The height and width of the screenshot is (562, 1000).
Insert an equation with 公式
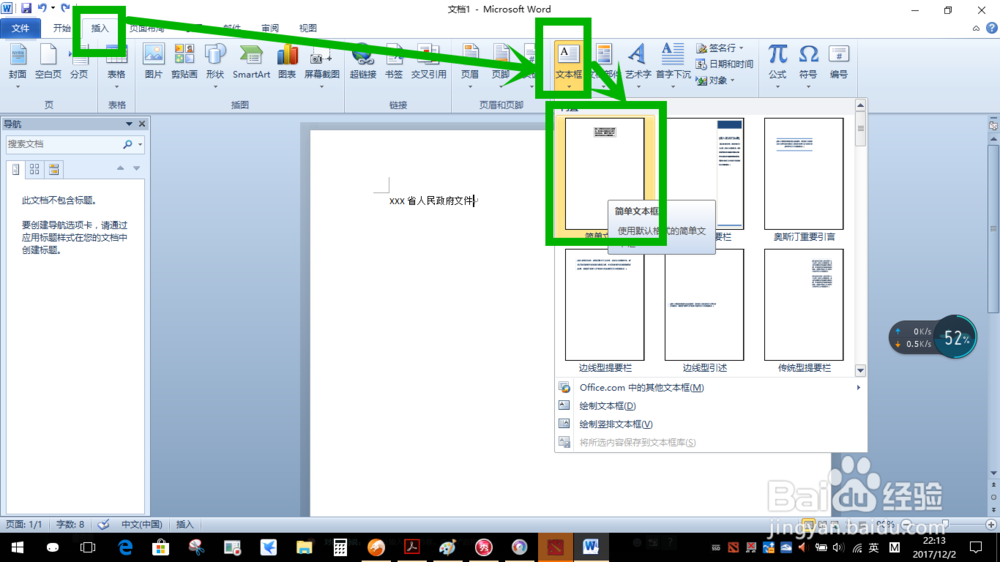(777, 63)
